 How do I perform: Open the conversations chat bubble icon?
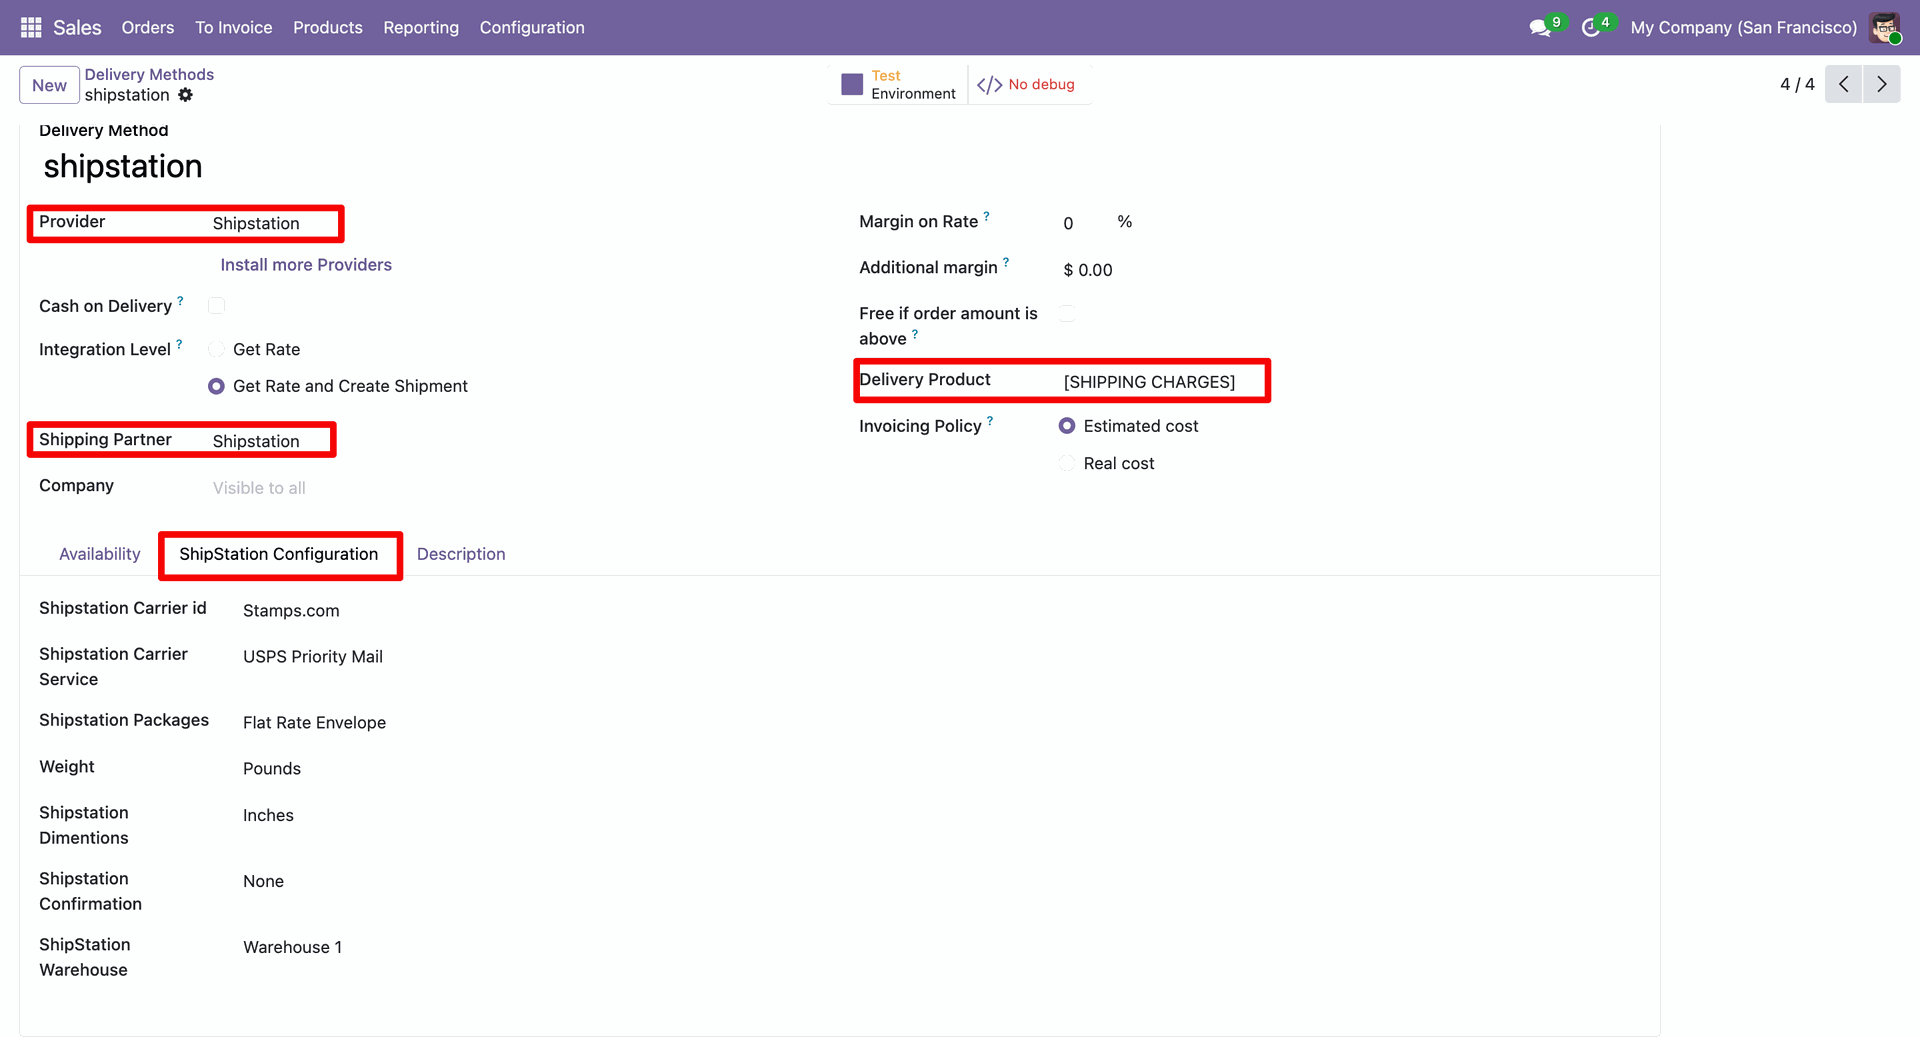click(1540, 28)
